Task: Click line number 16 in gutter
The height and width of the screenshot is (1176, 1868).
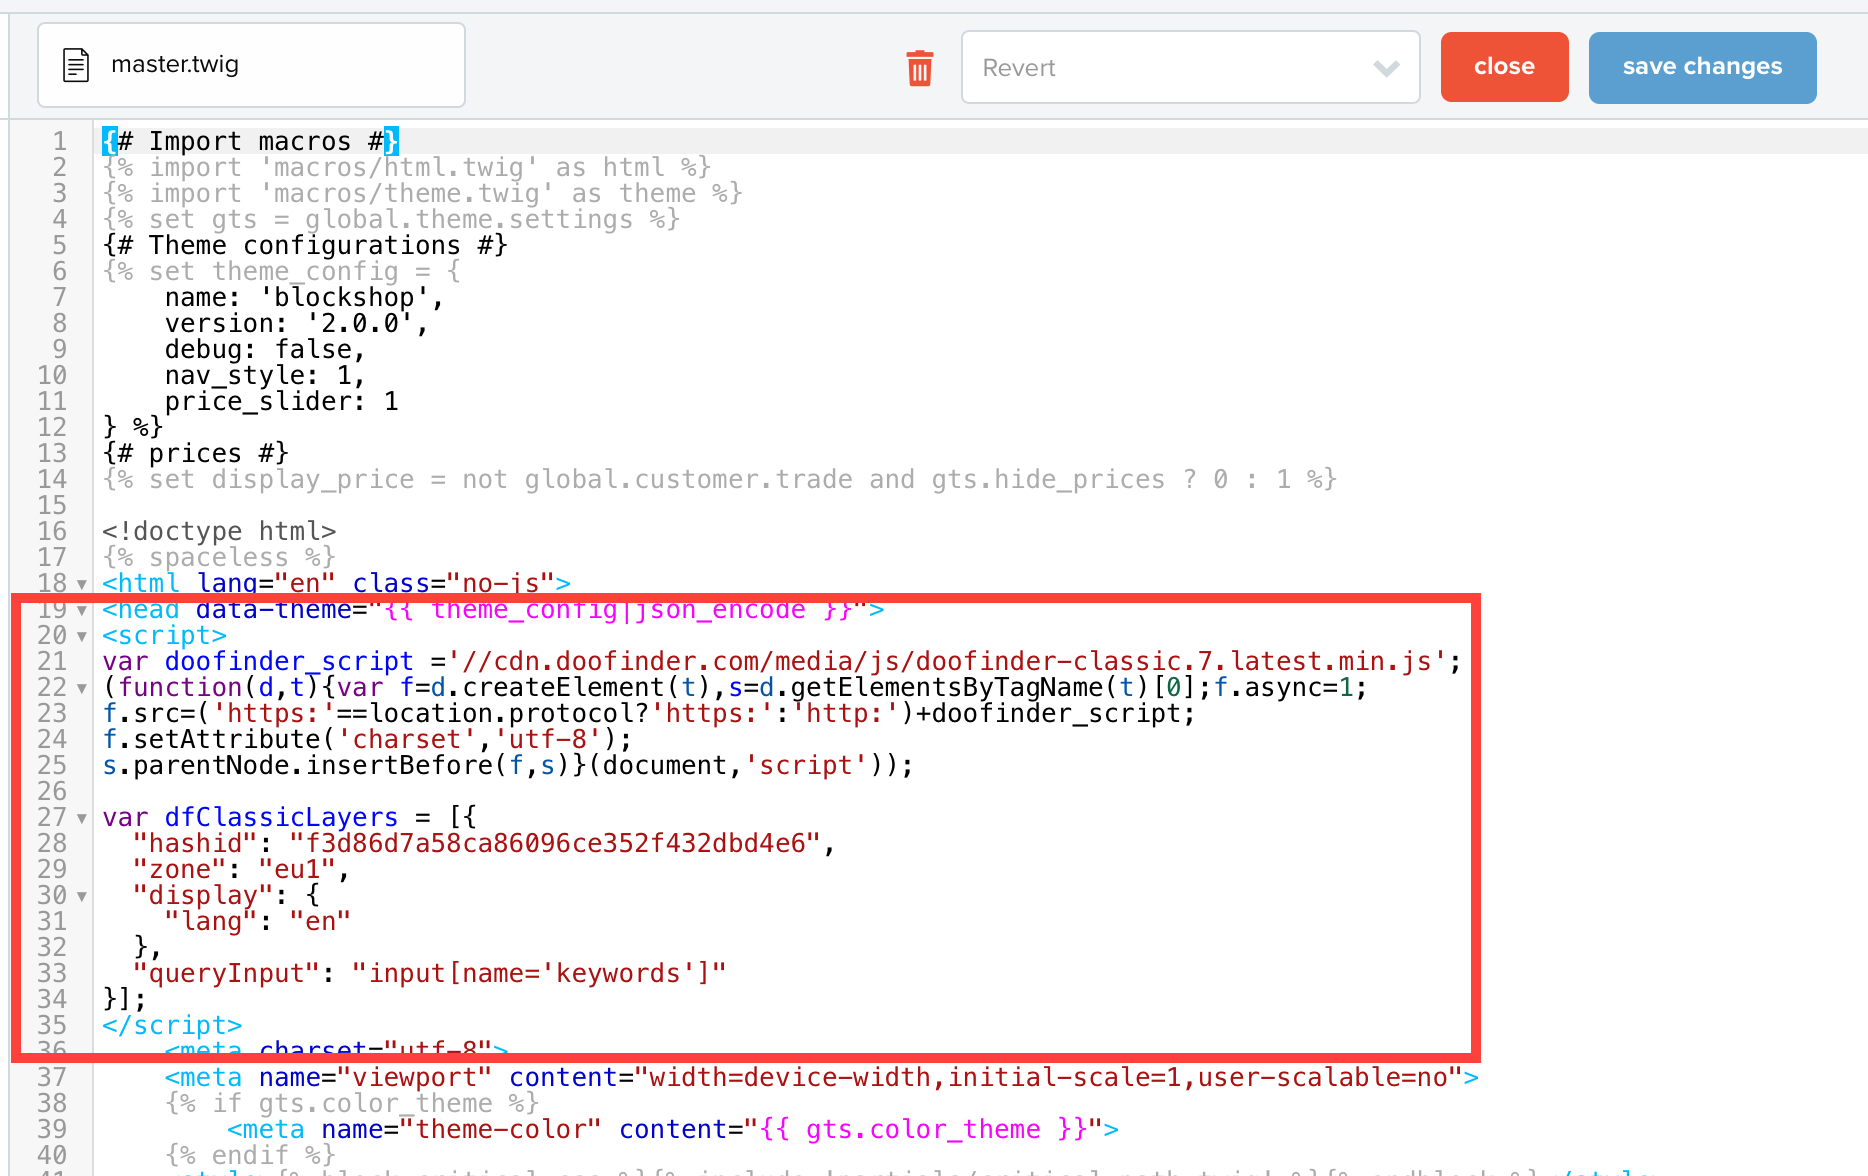Action: (52, 531)
